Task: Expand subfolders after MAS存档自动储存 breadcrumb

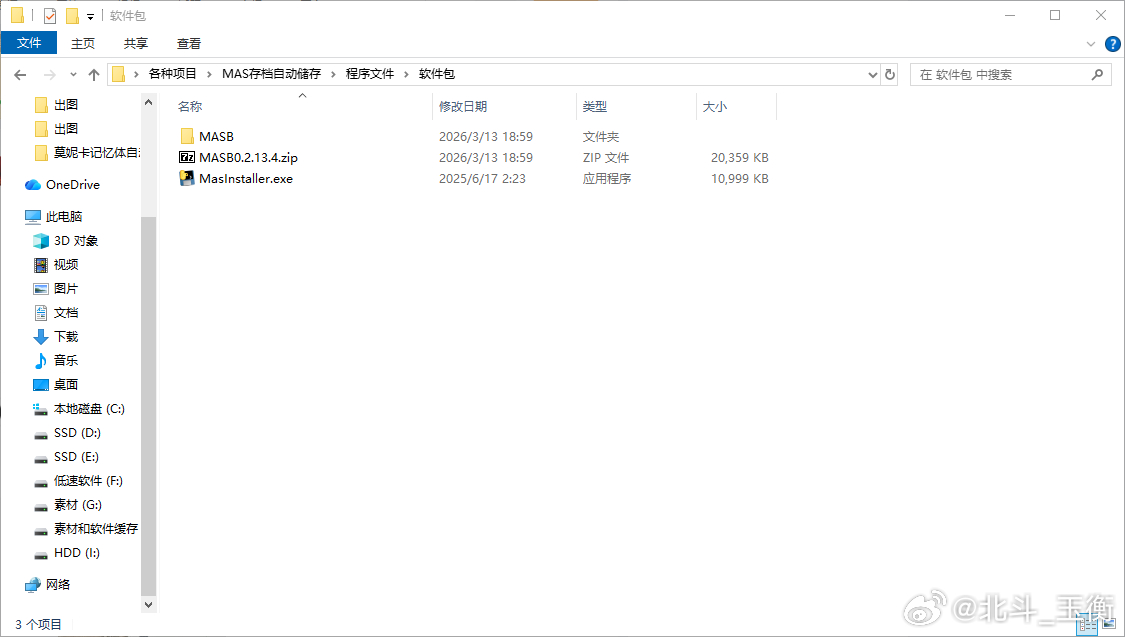Action: coord(333,74)
